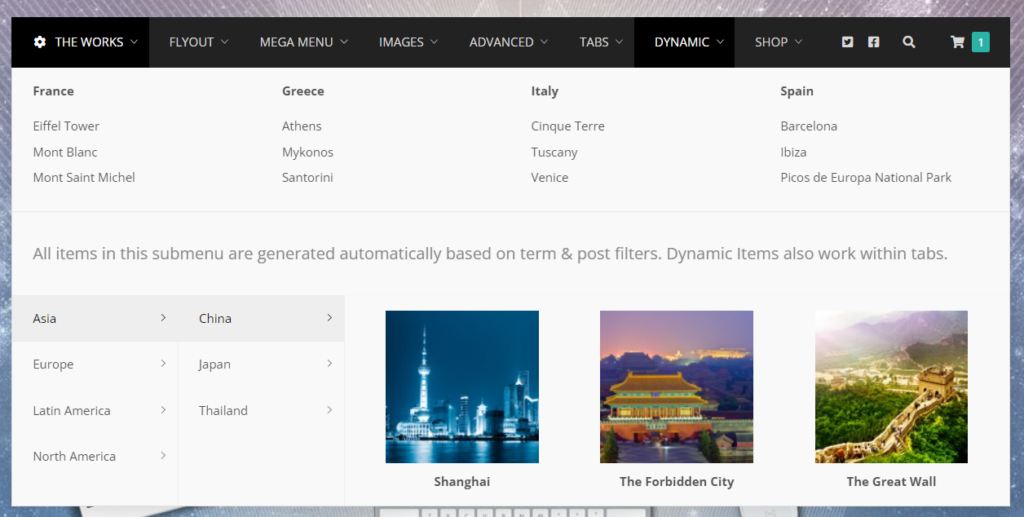Image resolution: width=1024 pixels, height=517 pixels.
Task: Go to the Ibiza link
Action: [x=793, y=152]
